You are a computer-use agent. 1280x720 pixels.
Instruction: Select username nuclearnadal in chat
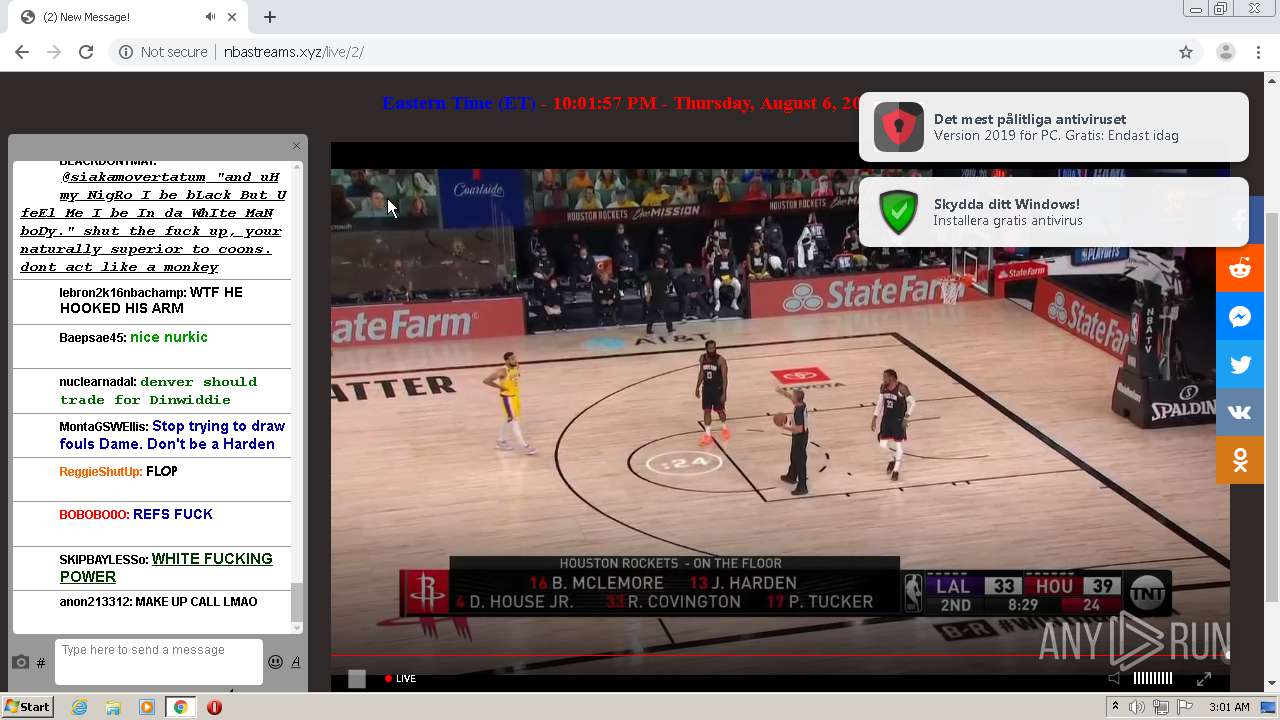coord(97,382)
